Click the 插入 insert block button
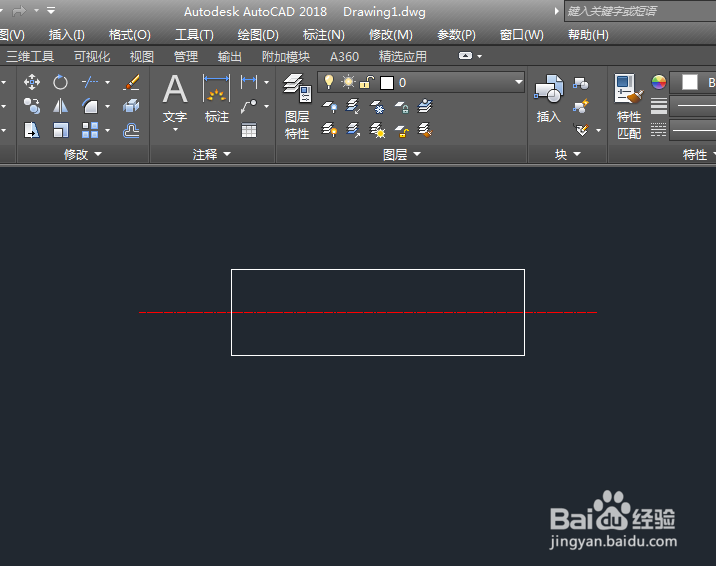This screenshot has width=716, height=566. [548, 98]
